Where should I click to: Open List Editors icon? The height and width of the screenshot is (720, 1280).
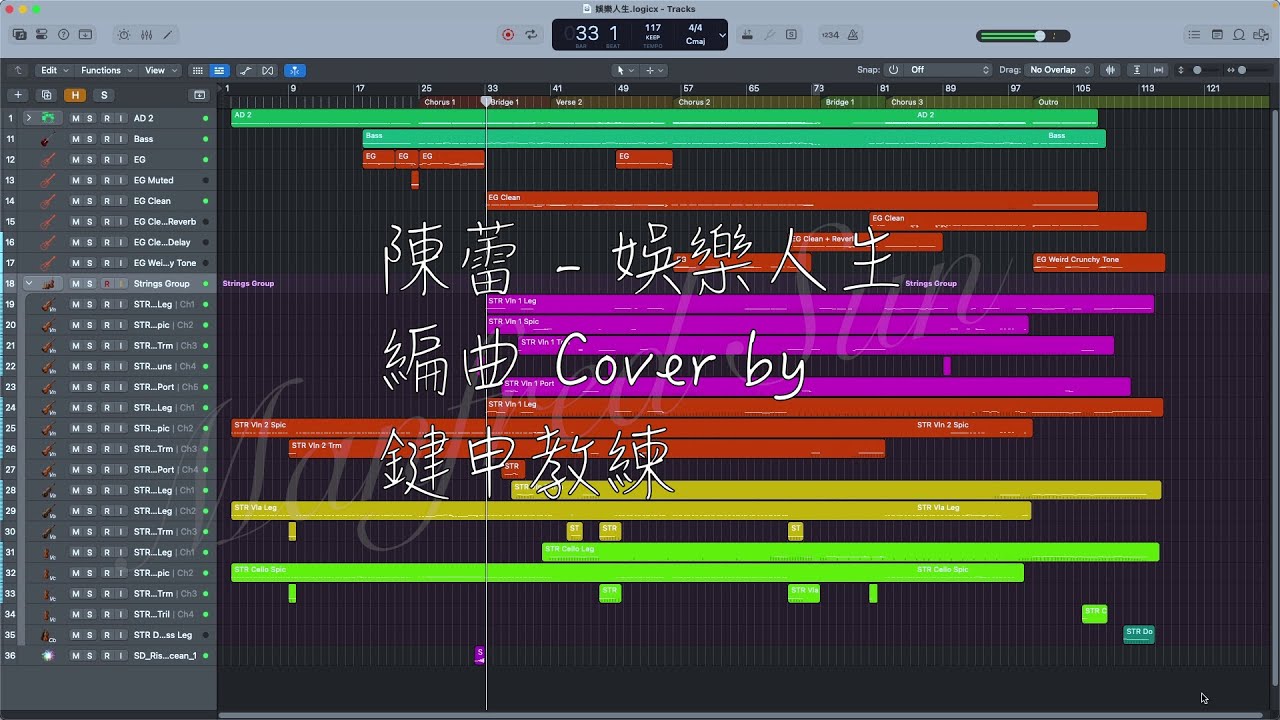click(1194, 34)
